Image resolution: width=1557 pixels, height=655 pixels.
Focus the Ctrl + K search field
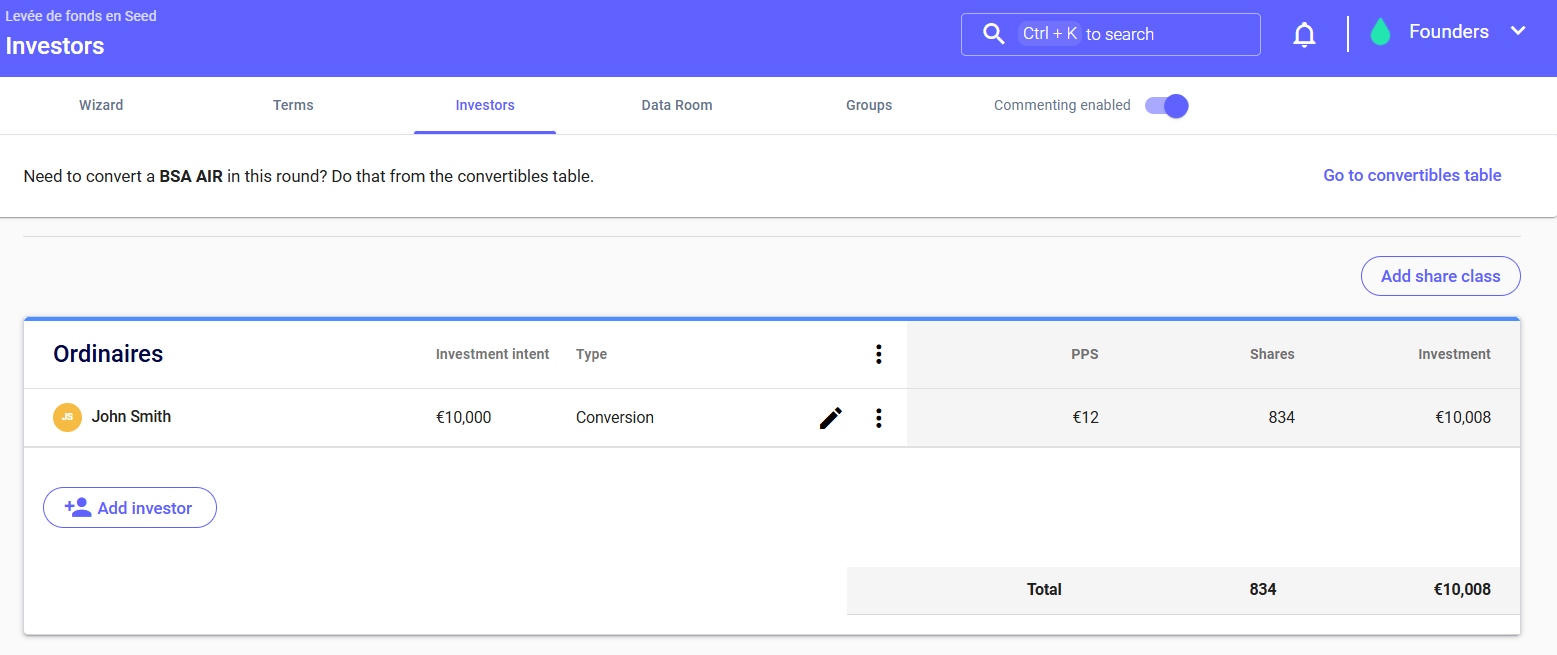[x=1150, y=34]
